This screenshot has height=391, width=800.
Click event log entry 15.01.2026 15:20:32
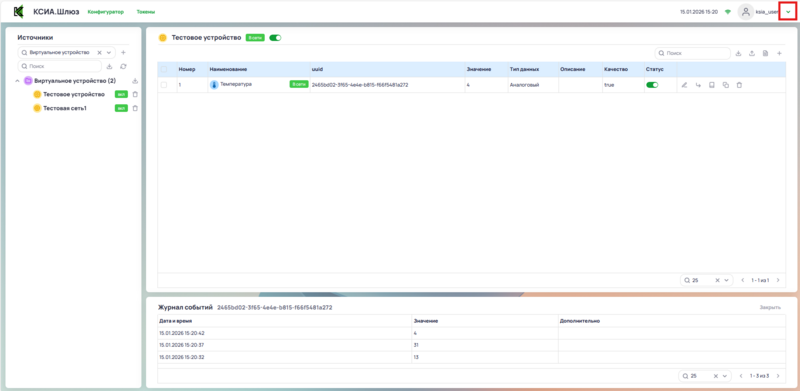(x=182, y=357)
